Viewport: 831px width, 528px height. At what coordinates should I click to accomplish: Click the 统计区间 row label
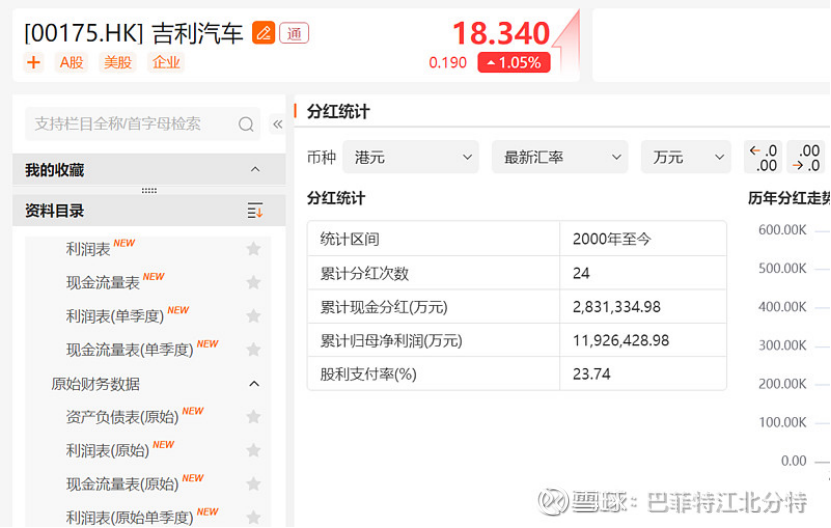click(x=350, y=239)
